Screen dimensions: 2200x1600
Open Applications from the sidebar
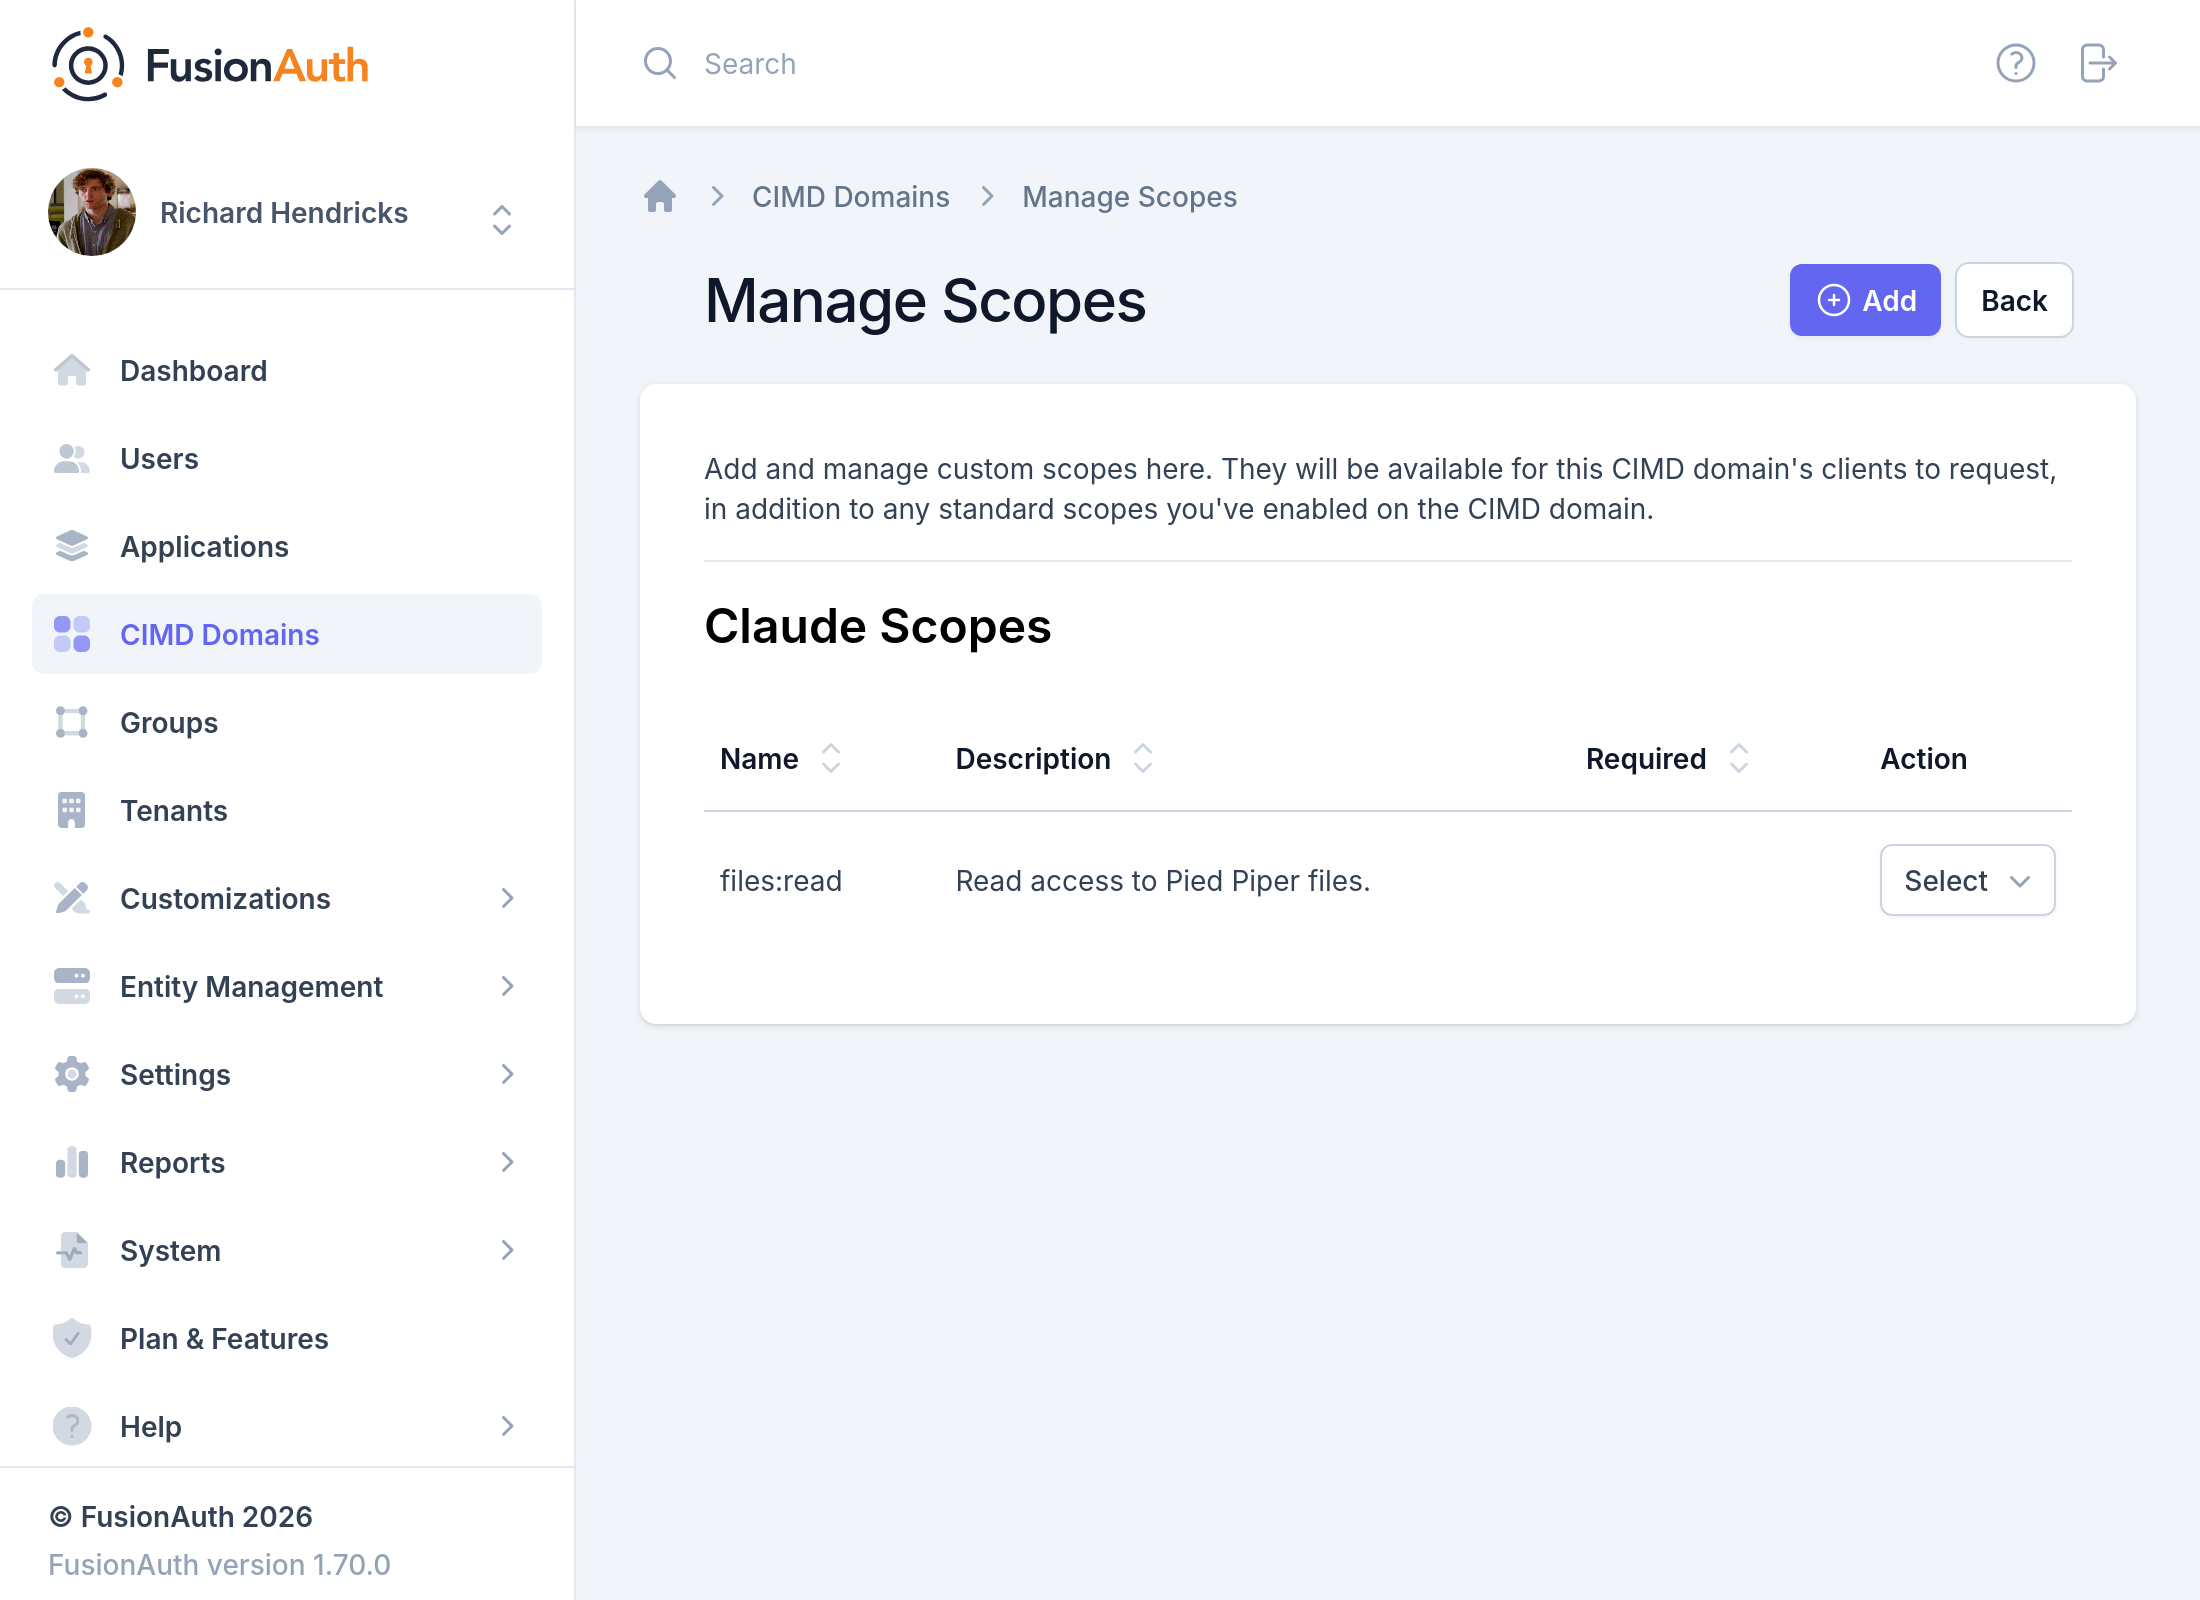coord(287,546)
